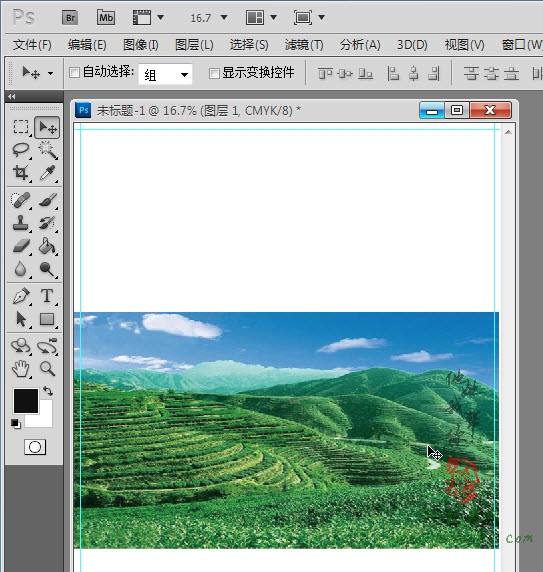Distribute top edges of layers
The width and height of the screenshot is (543, 572).
471,74
